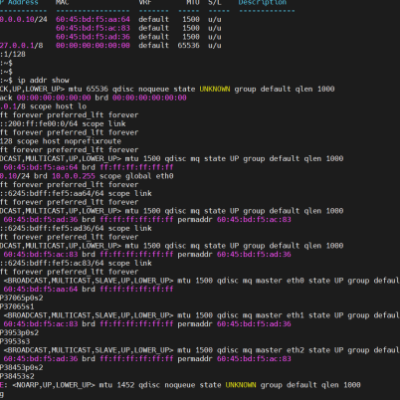Click yellow UNKNOWN on the mtu 1452 line
Screen dimensions: 400x400
pos(241,385)
